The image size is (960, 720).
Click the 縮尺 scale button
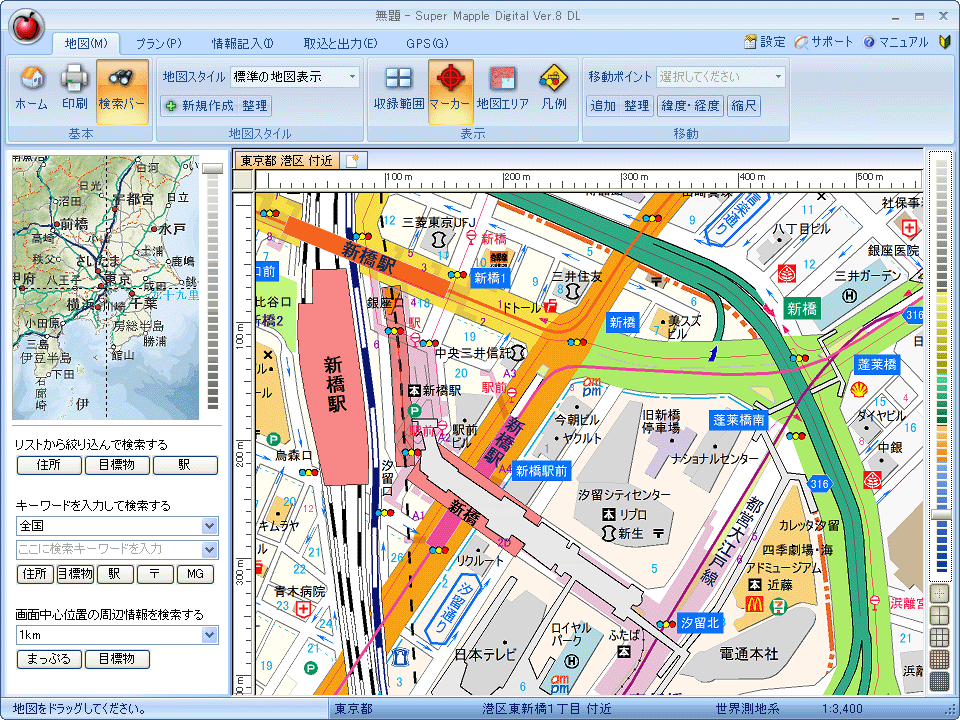tap(744, 106)
